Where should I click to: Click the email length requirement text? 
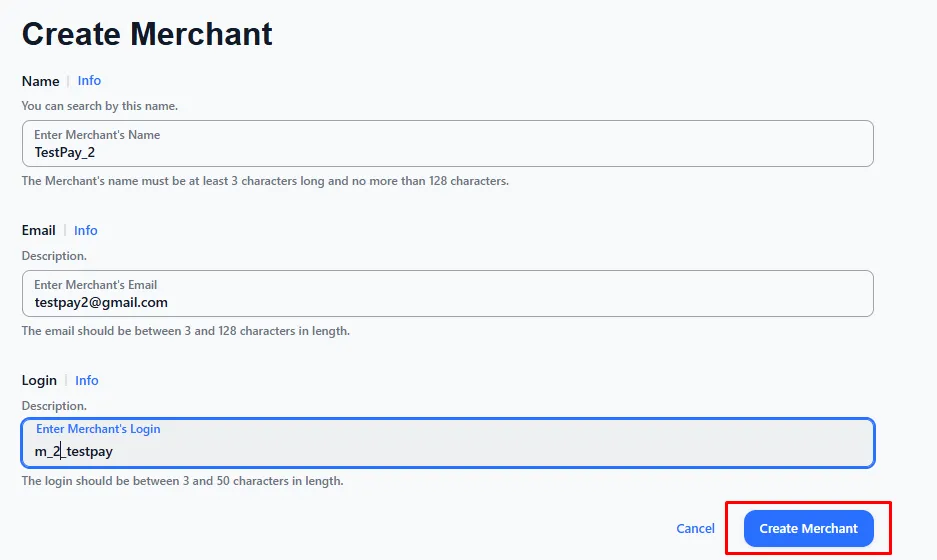point(186,331)
